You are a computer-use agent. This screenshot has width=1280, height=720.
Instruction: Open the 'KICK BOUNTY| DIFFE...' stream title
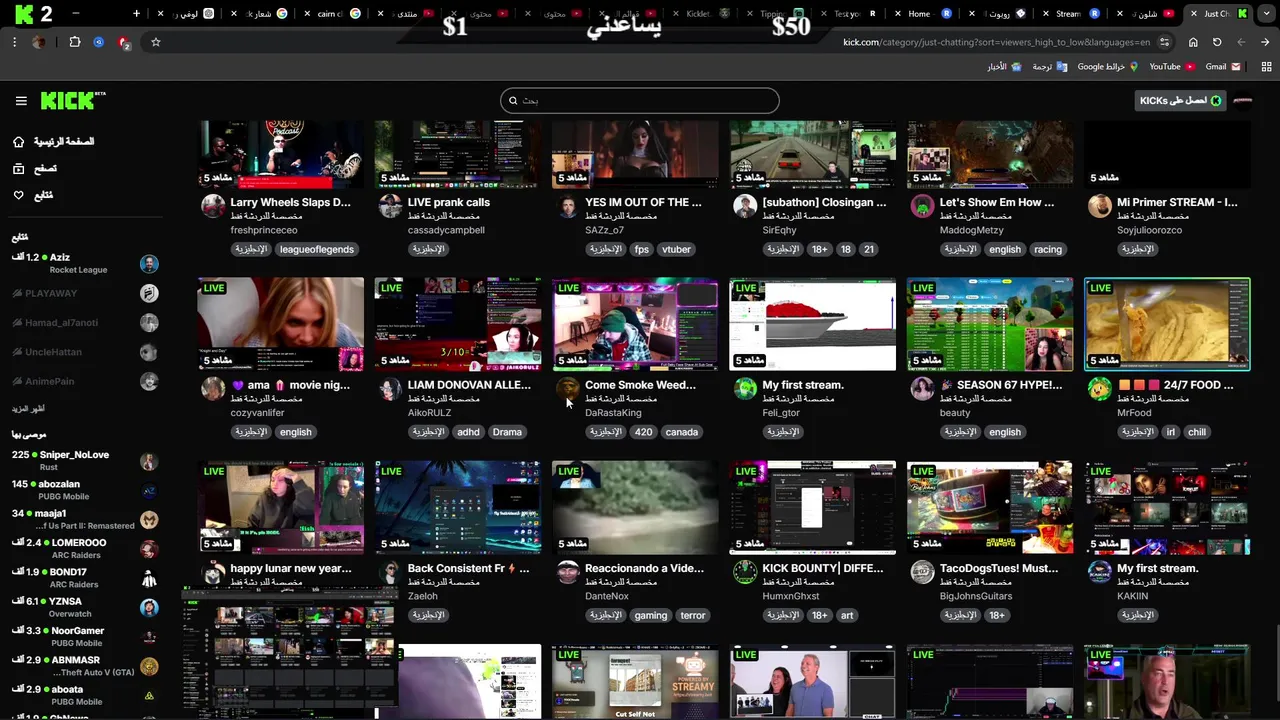coord(823,568)
